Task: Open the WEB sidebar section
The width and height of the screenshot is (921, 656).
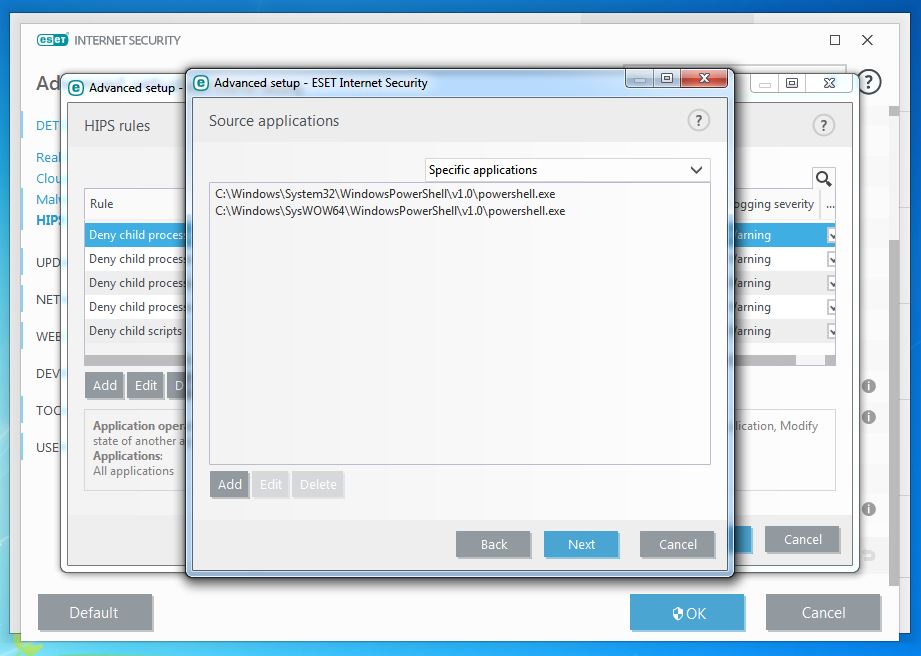Action: (x=48, y=337)
